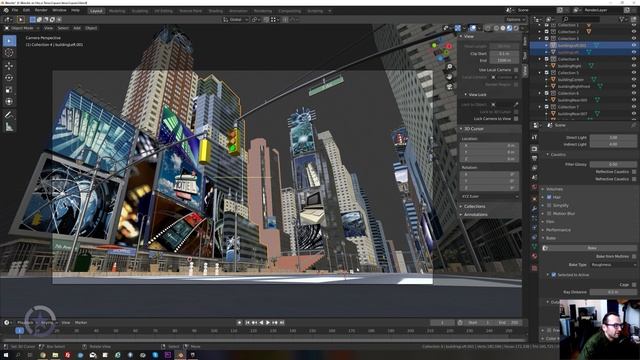The image size is (640, 360).
Task: Expand the View Lock section
Action: pos(476,95)
